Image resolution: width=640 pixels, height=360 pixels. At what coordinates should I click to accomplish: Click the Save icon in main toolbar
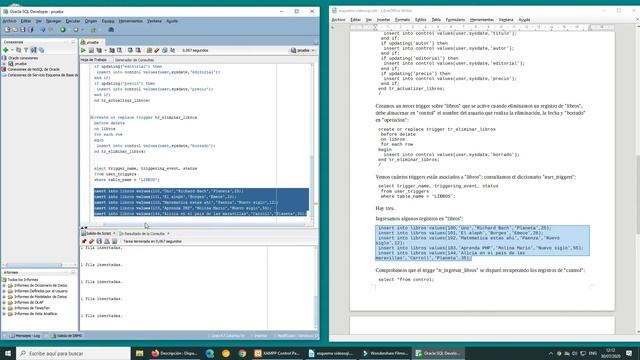[x=23, y=30]
